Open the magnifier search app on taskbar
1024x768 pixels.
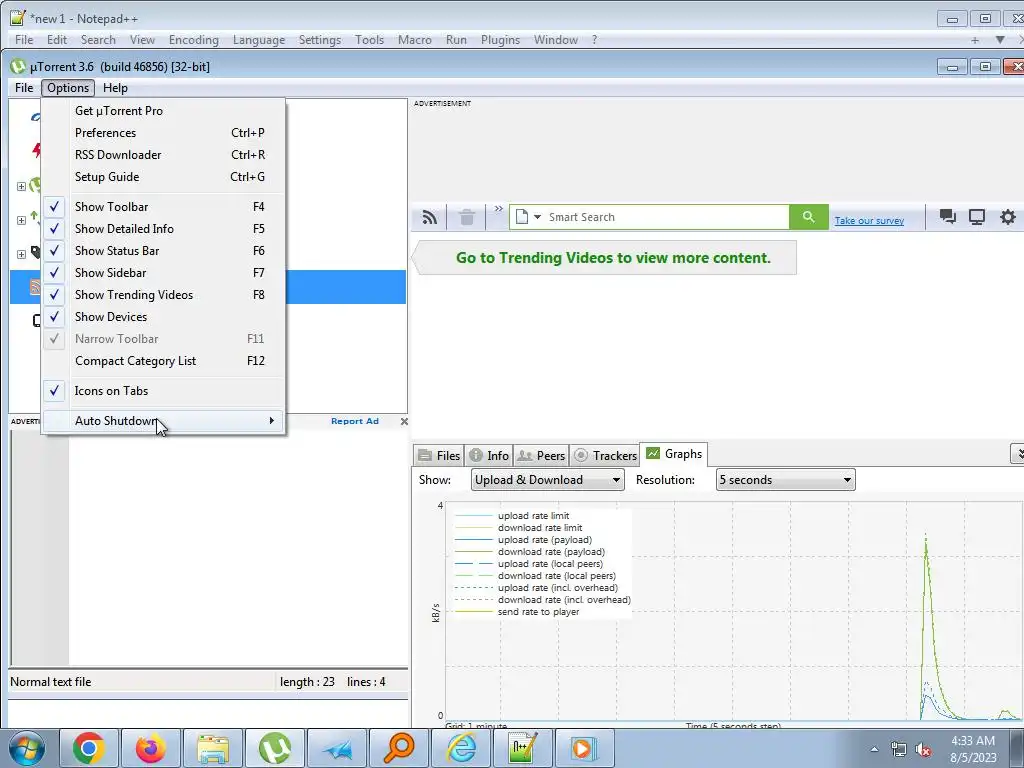399,748
